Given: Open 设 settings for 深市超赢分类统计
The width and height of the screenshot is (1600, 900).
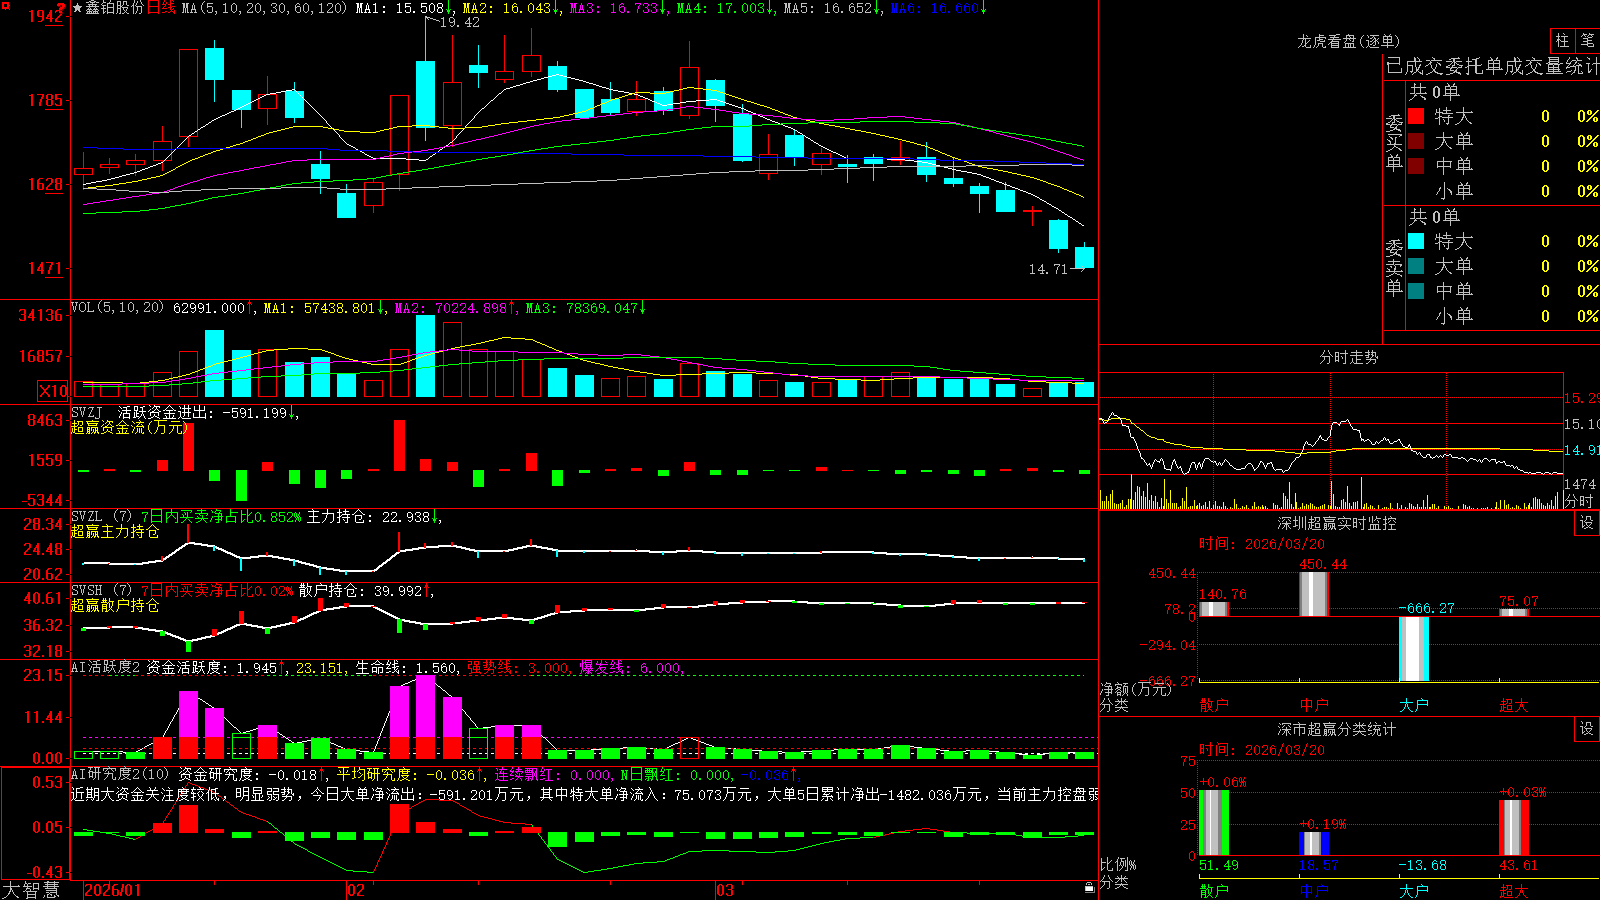Looking at the screenshot, I should tap(1587, 729).
